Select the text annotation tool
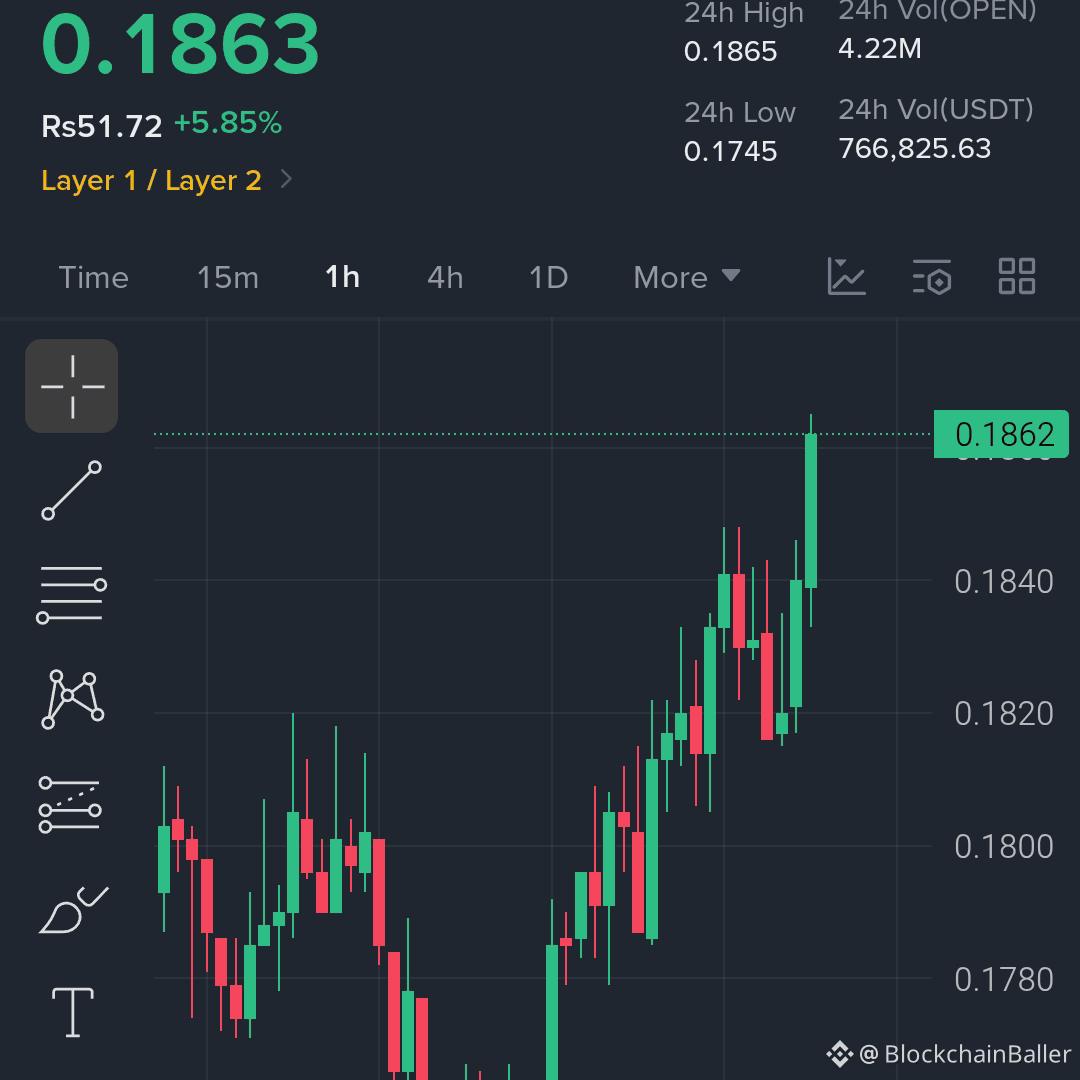The image size is (1080, 1080). [72, 1012]
